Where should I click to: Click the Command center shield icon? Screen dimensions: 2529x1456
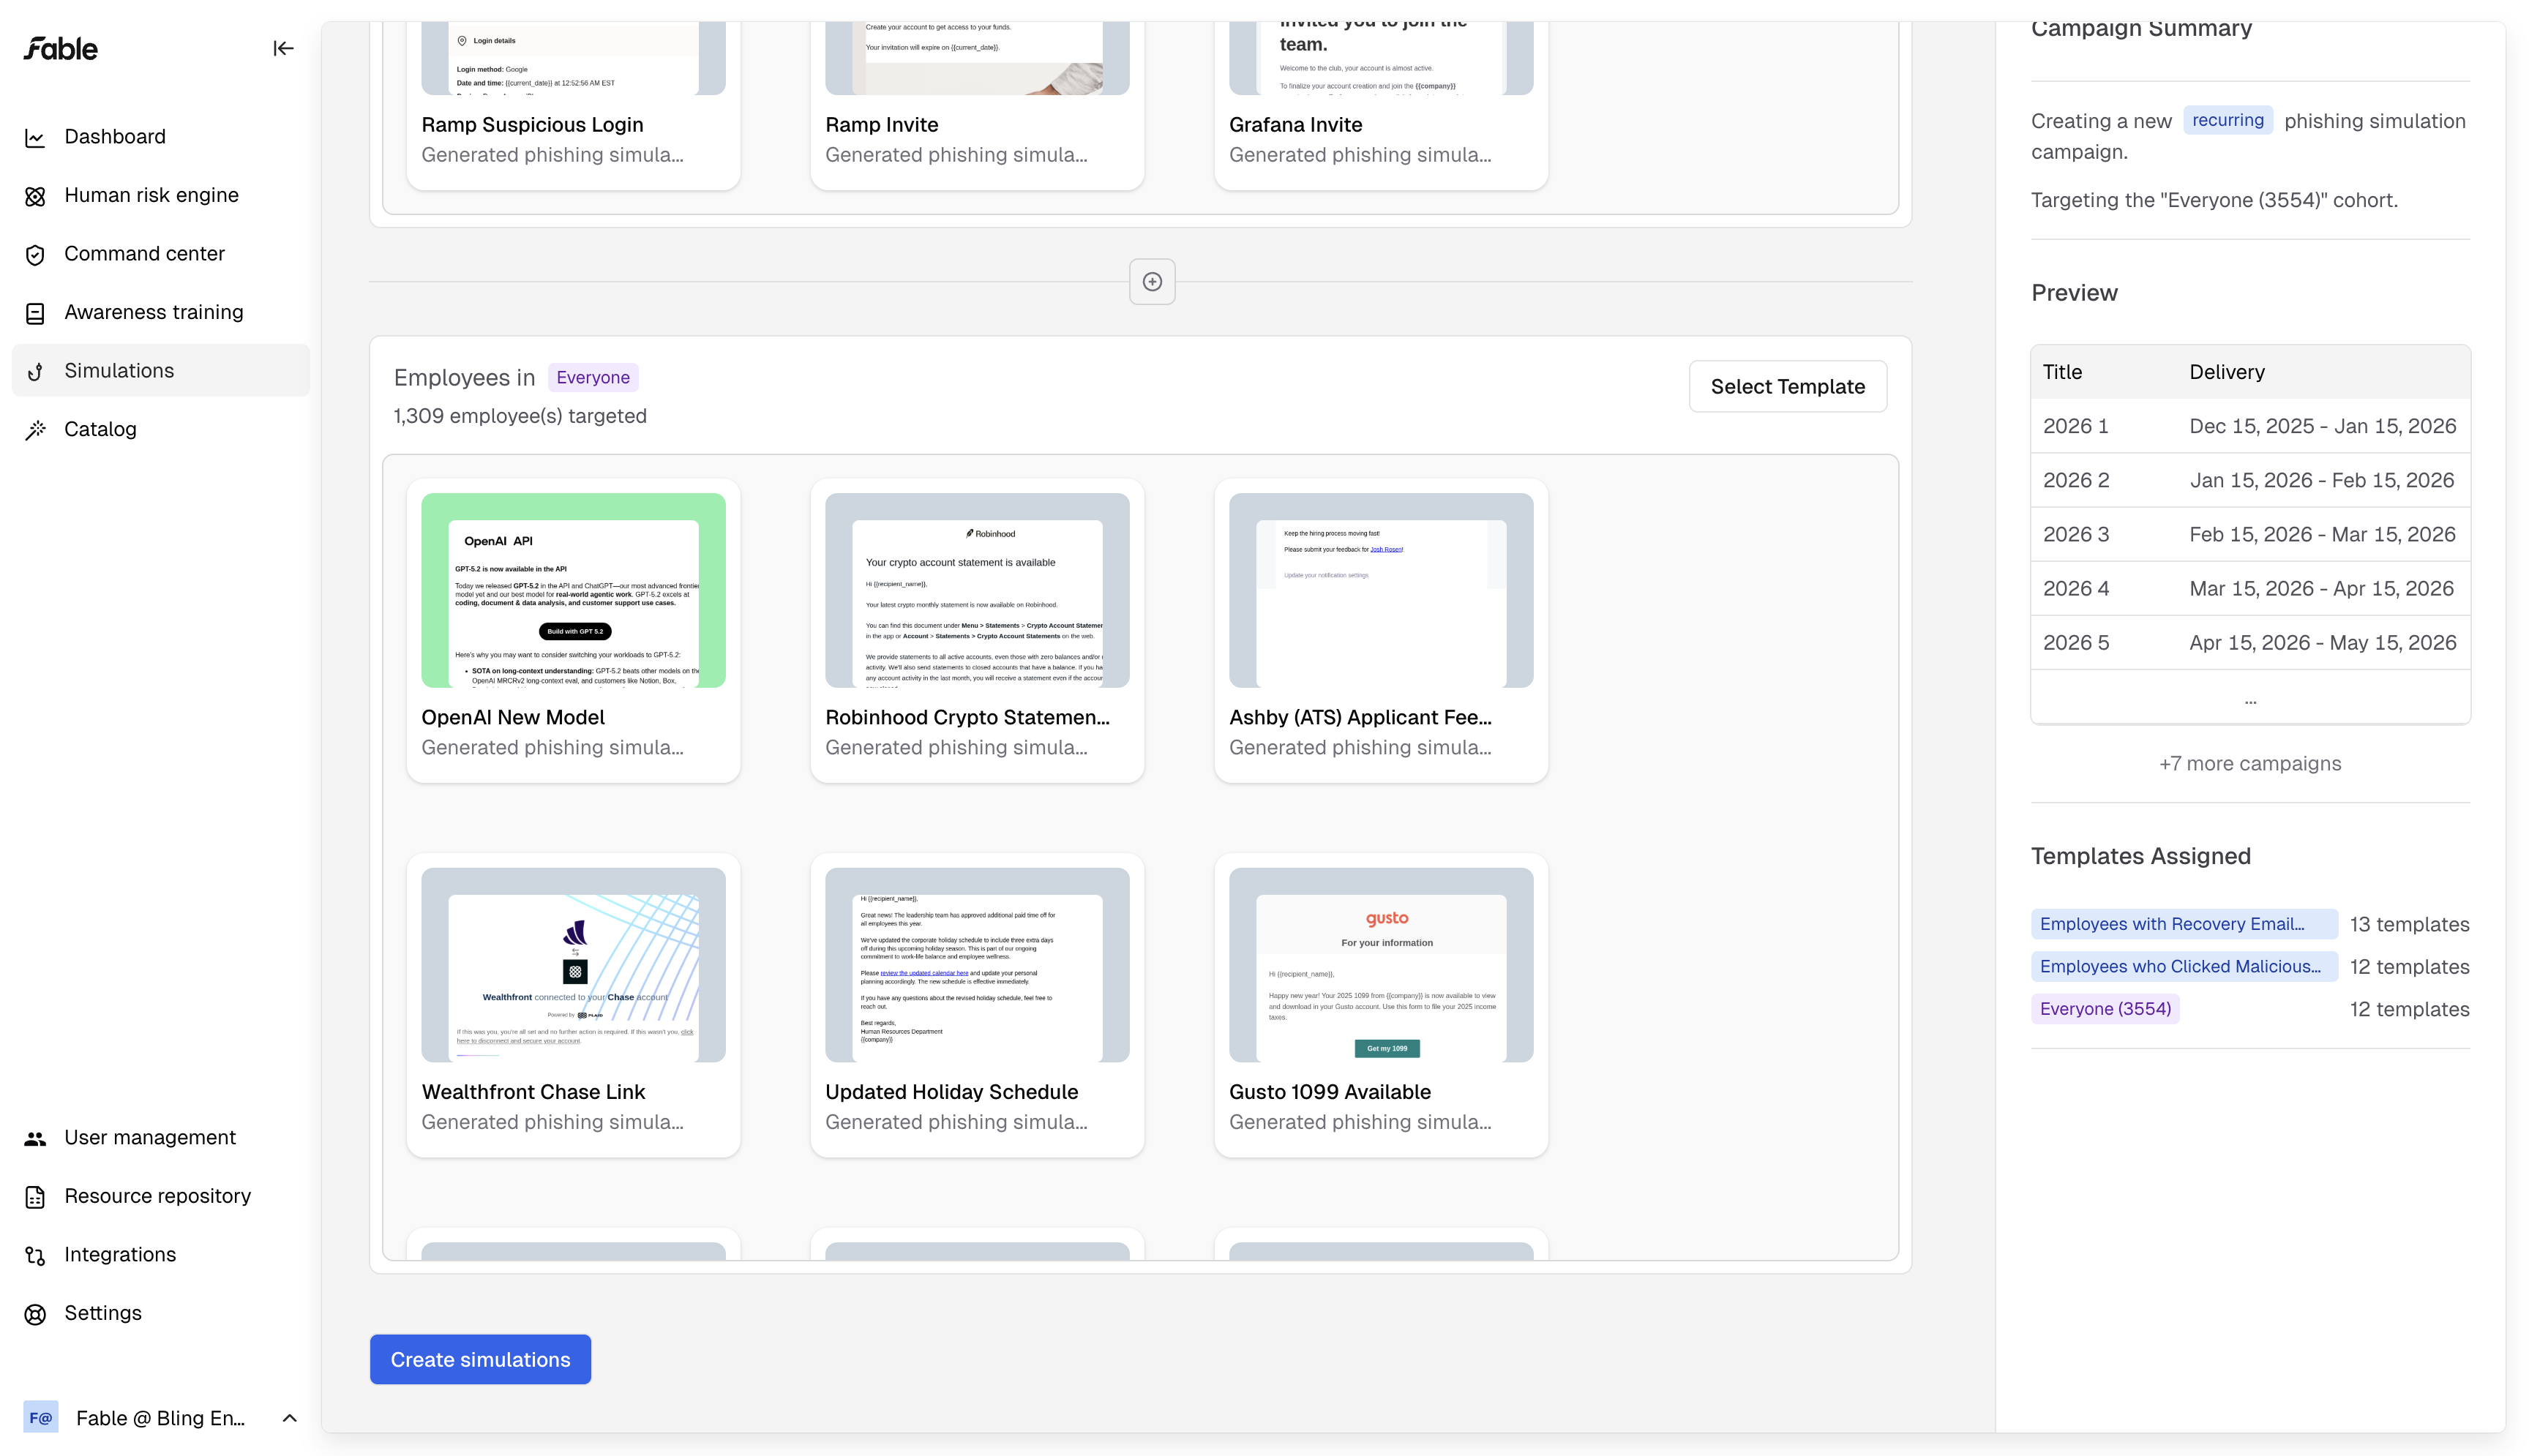35,255
